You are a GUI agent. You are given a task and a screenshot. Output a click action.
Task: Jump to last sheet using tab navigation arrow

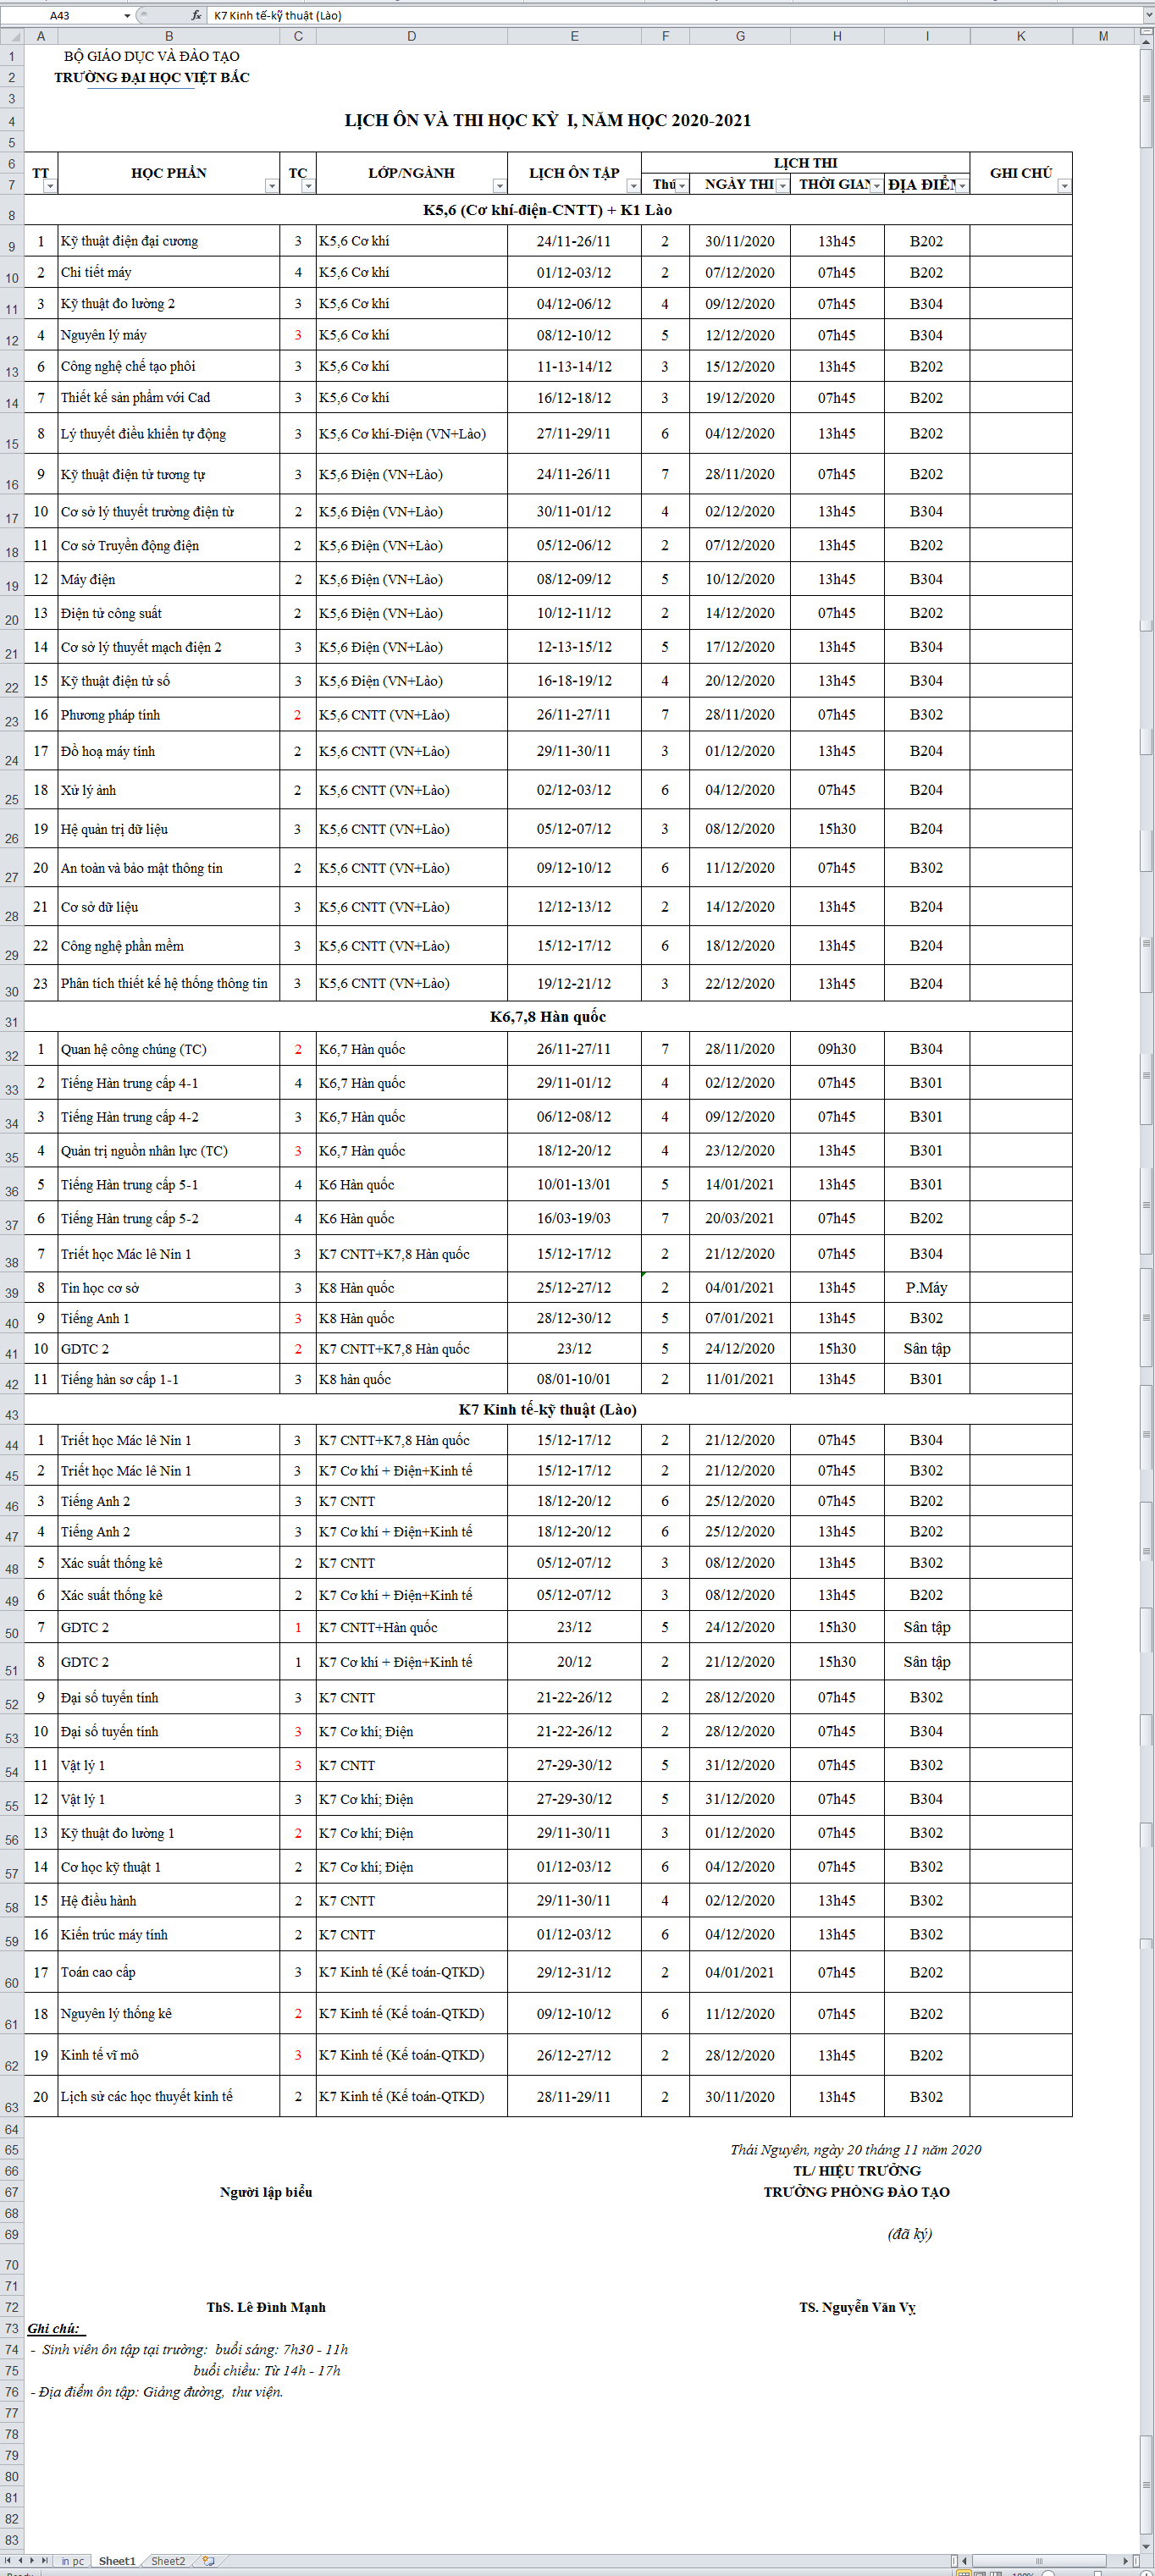[x=45, y=2560]
